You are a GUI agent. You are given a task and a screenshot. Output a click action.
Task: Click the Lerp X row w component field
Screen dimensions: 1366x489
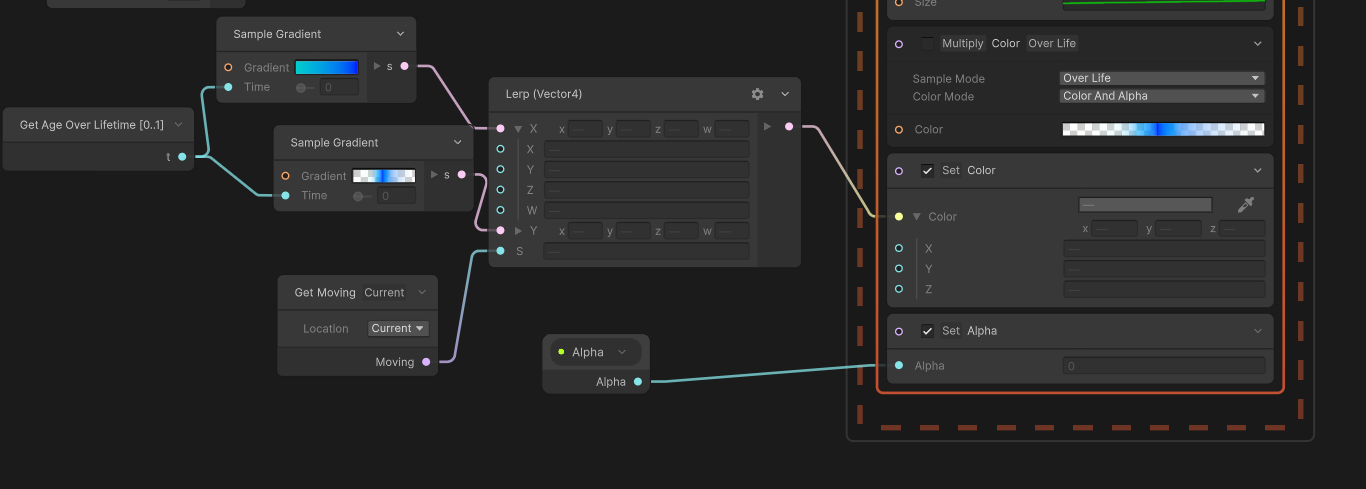coord(732,129)
